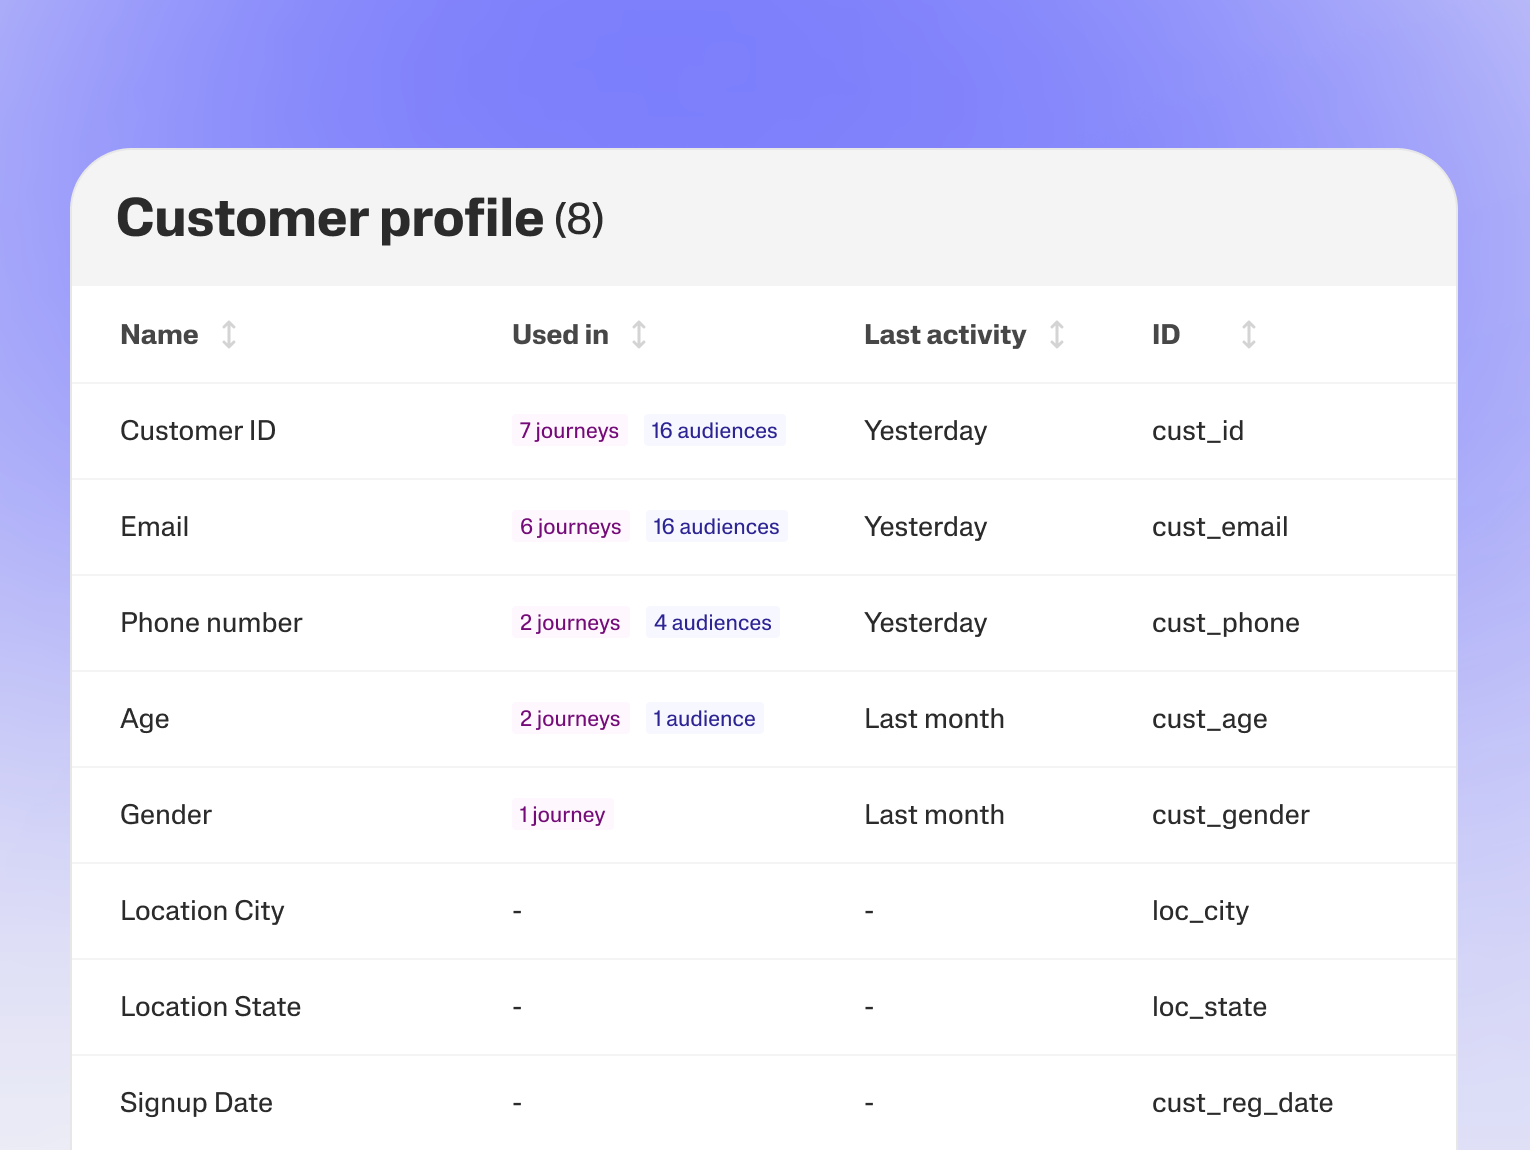Sort by the Used in column arrows
This screenshot has height=1150, width=1530.
click(x=639, y=334)
